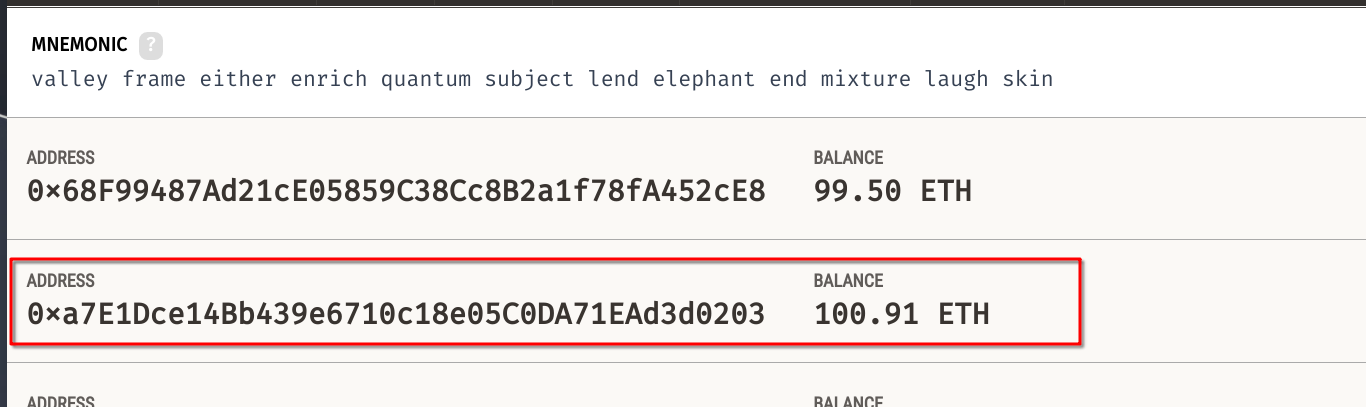Viewport: 1366px width, 407px height.
Task: Select the address starting with 0×a7E1Dce1
Action: coord(396,314)
